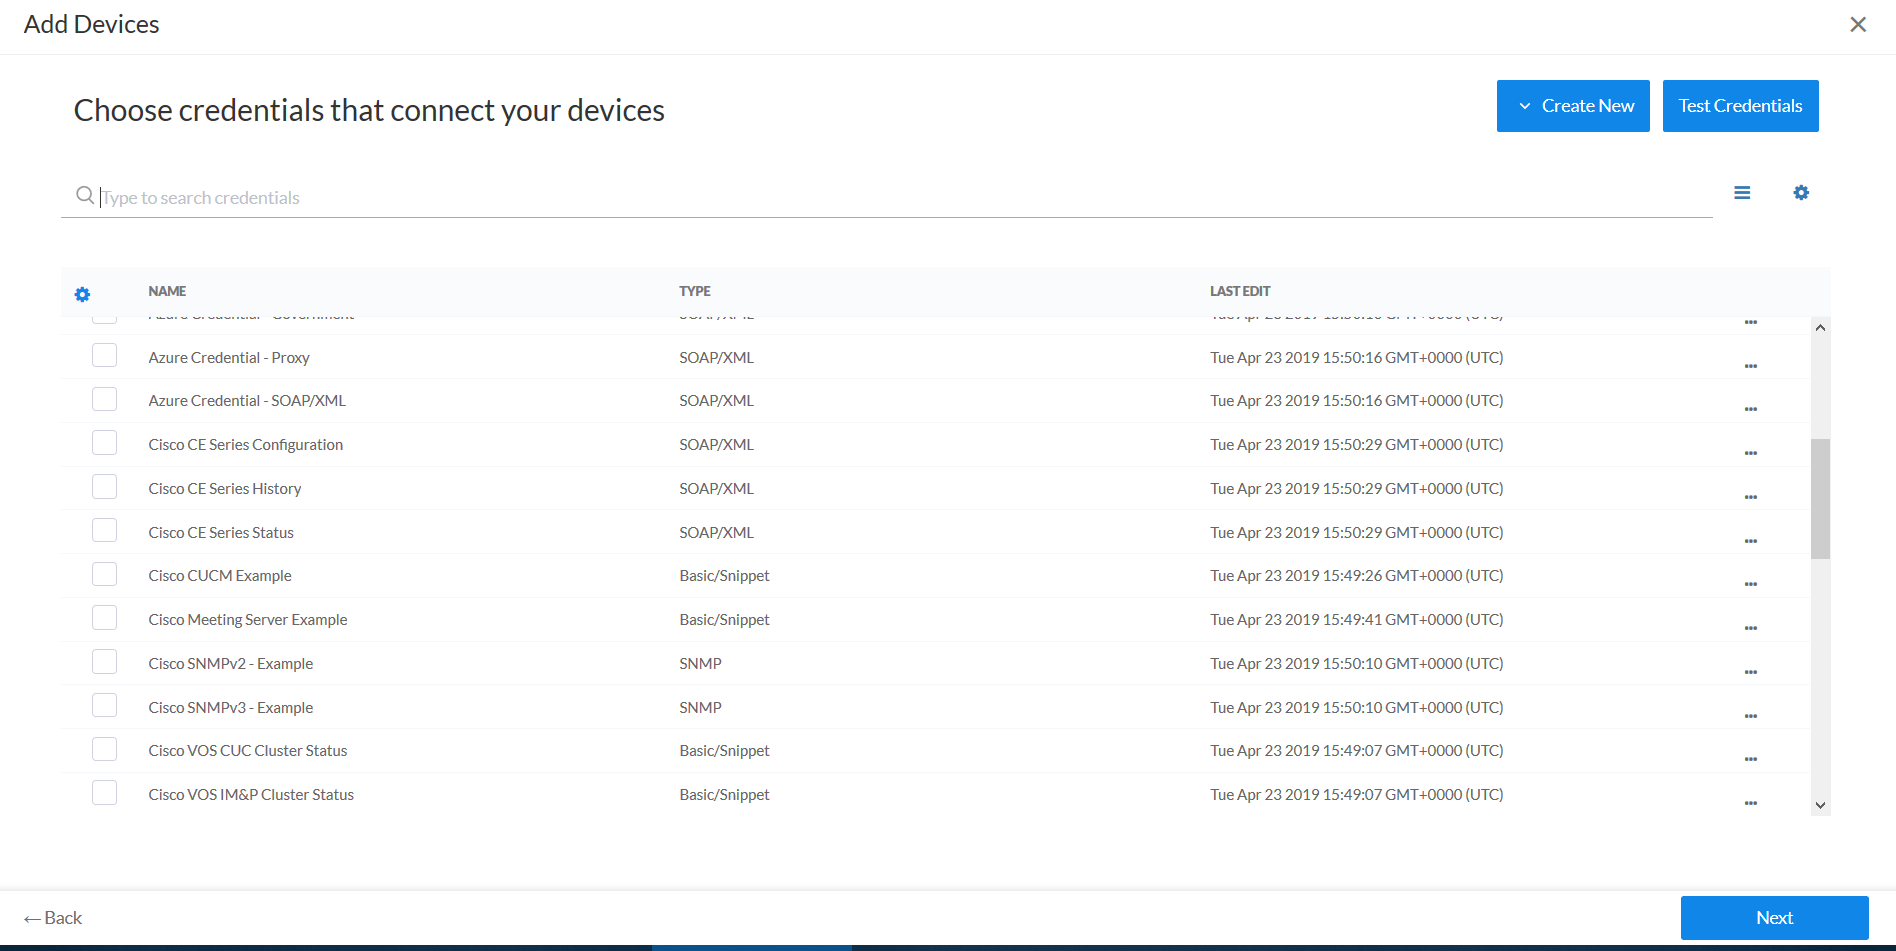Viewport: 1896px width, 951px height.
Task: Click the search magnifier icon
Action: point(85,196)
